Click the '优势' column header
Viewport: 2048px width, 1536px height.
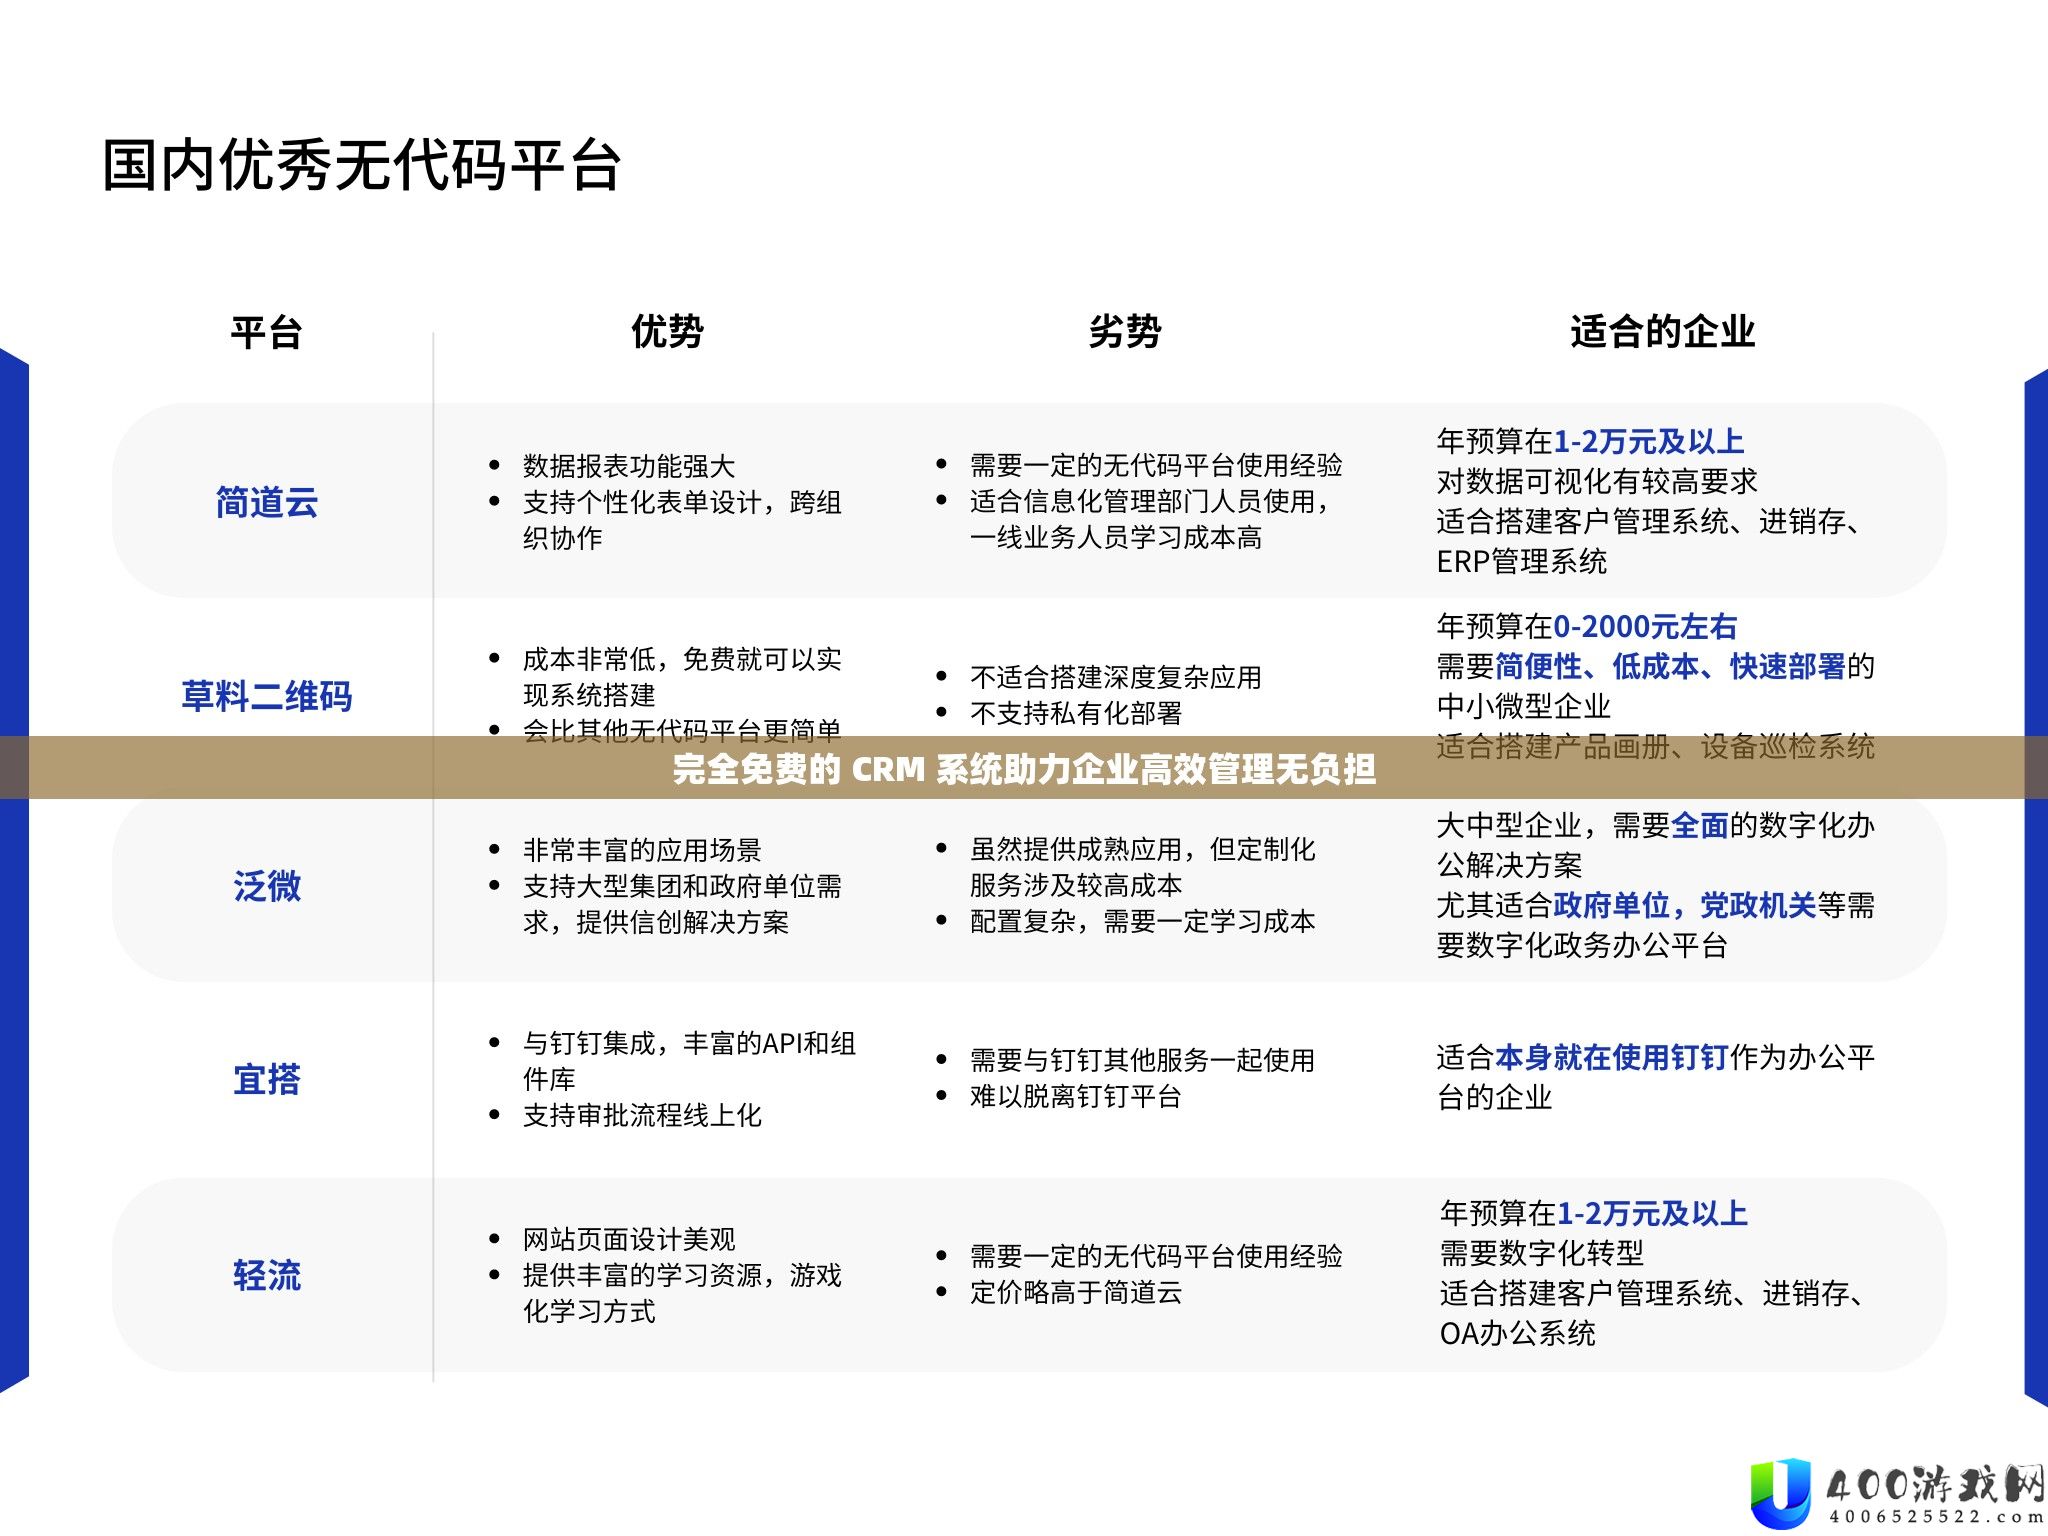pos(667,331)
